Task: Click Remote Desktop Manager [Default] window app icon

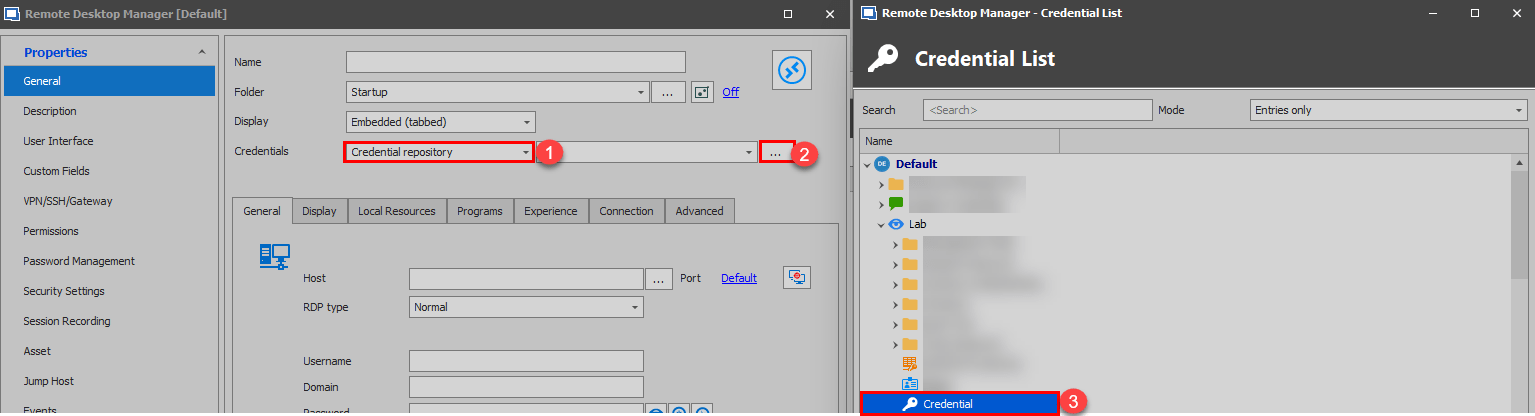Action: pyautogui.click(x=13, y=14)
